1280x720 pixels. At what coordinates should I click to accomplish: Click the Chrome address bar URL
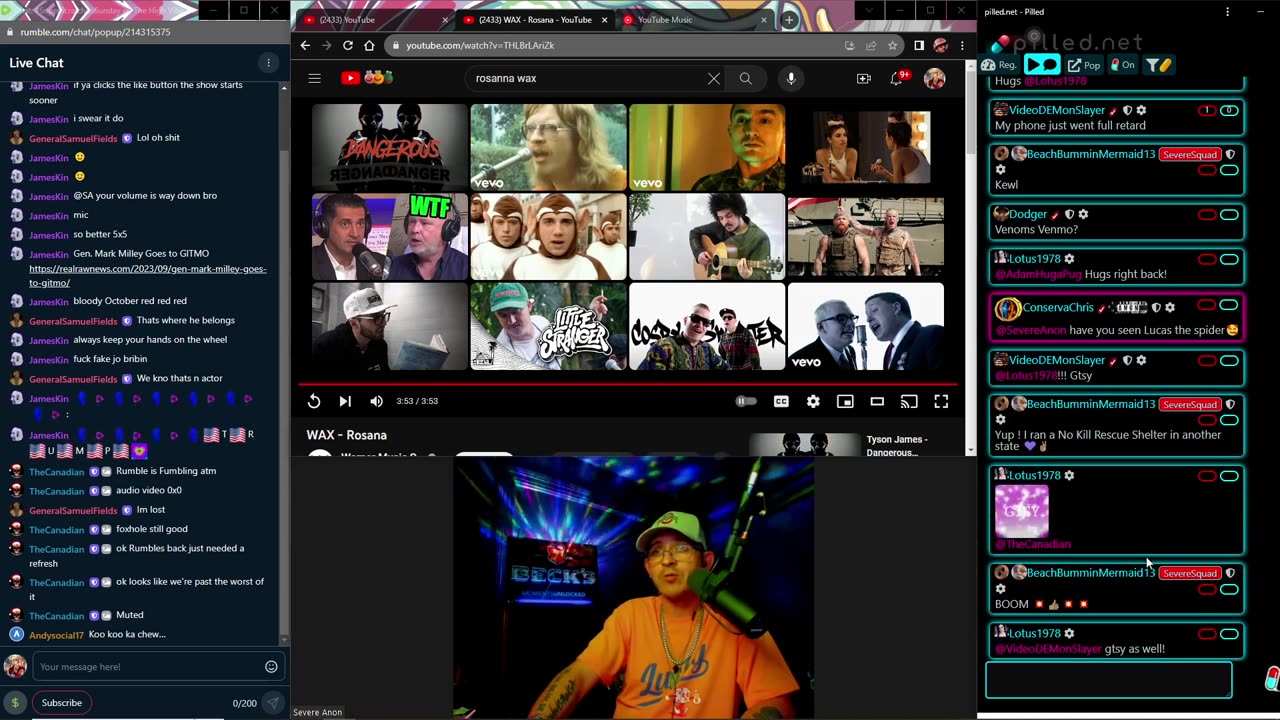480,45
